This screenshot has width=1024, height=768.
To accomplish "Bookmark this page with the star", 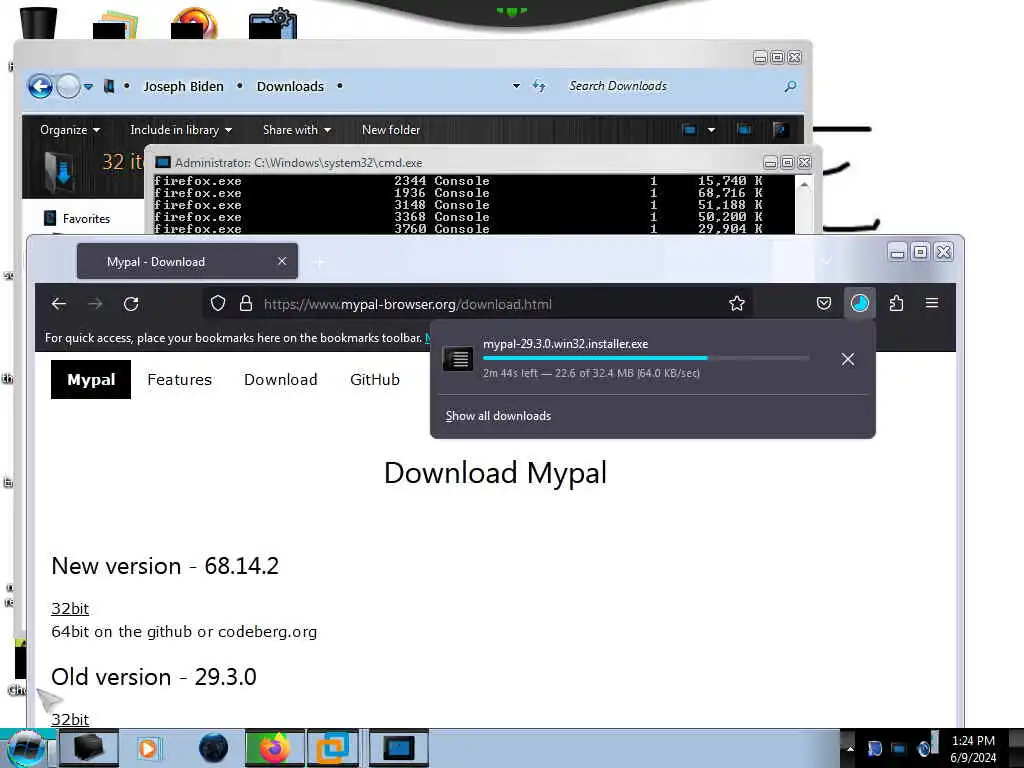I will pos(737,303).
